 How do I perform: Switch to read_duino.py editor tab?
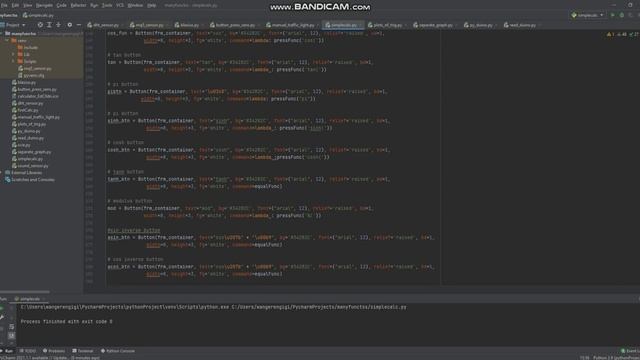coord(520,25)
